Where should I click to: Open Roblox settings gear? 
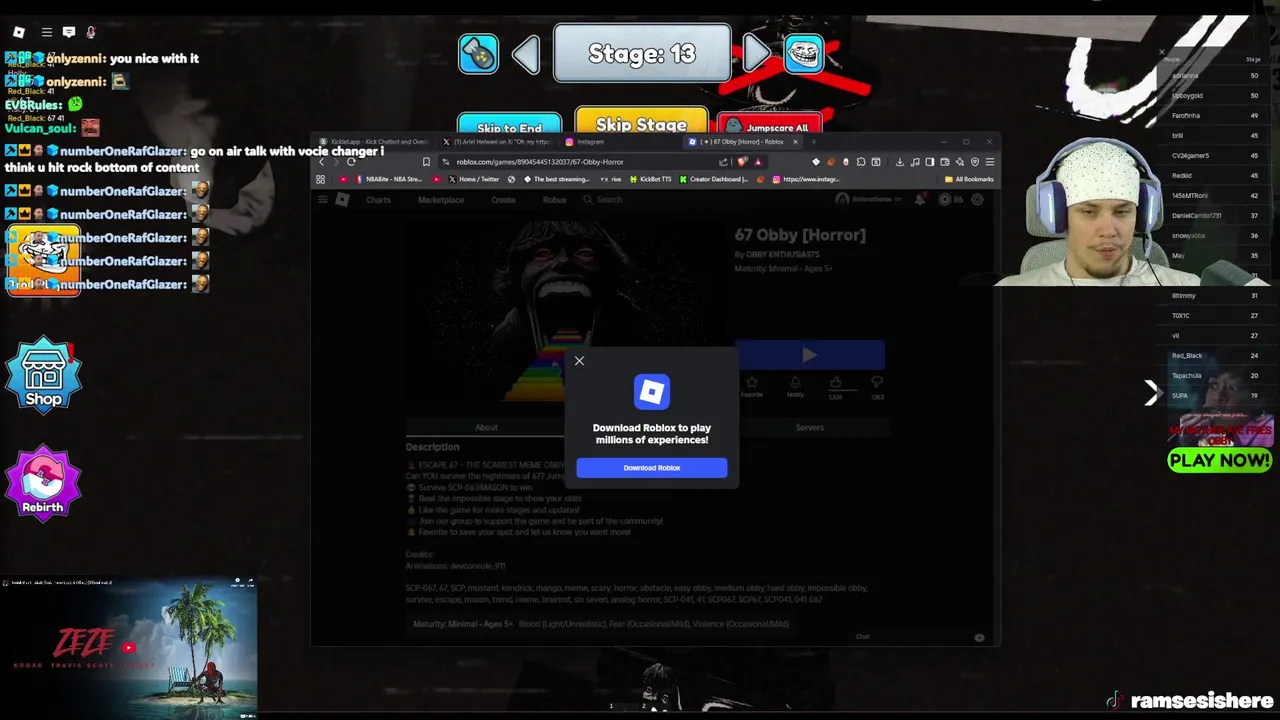click(x=977, y=199)
